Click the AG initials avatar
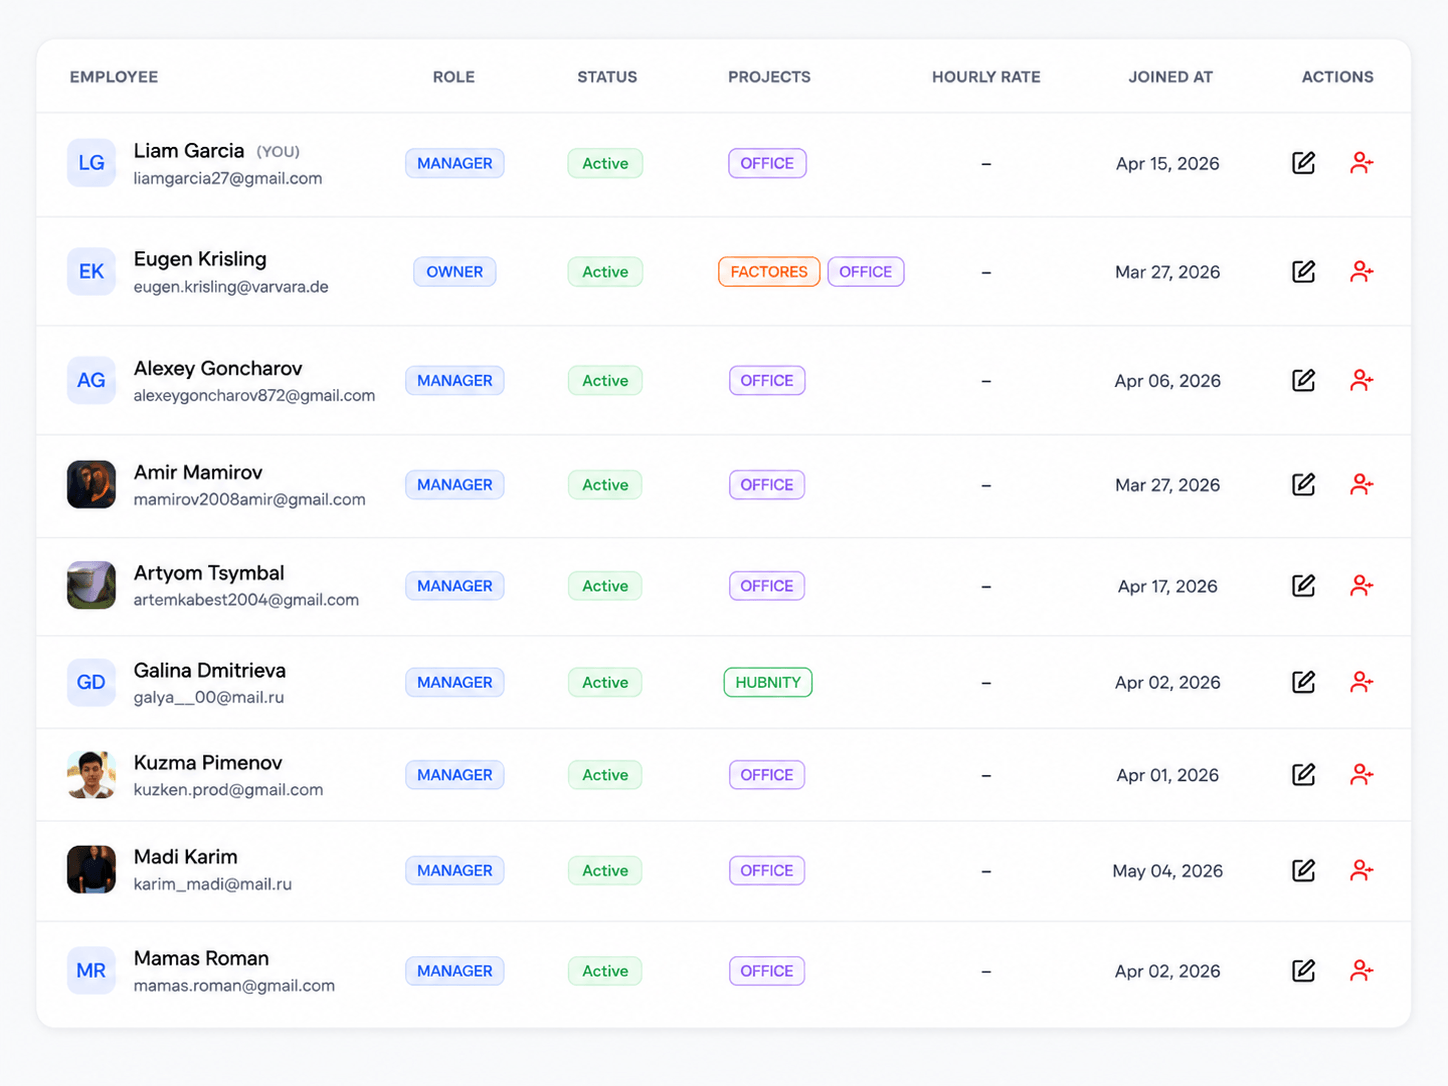Screen dimensions: 1448x1086 coord(91,380)
